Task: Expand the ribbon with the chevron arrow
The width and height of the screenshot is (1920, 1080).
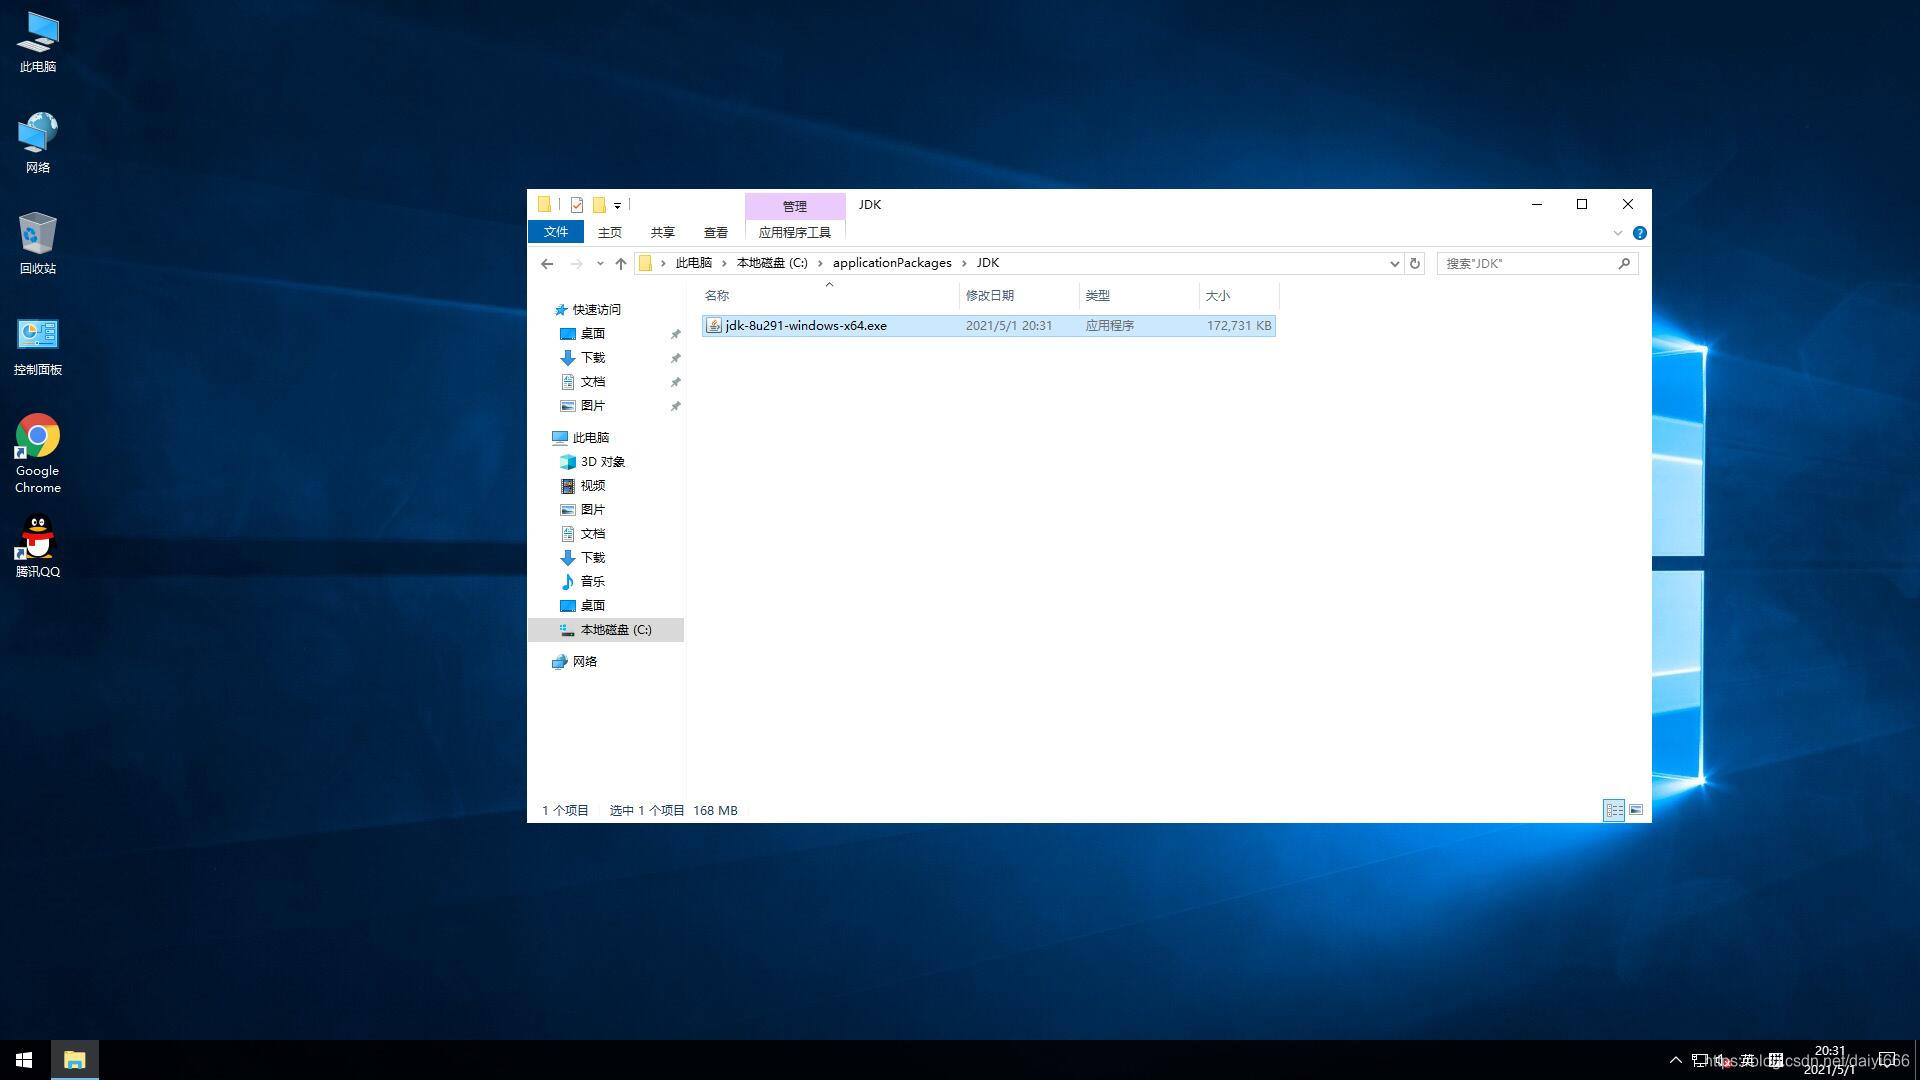Action: click(1617, 233)
